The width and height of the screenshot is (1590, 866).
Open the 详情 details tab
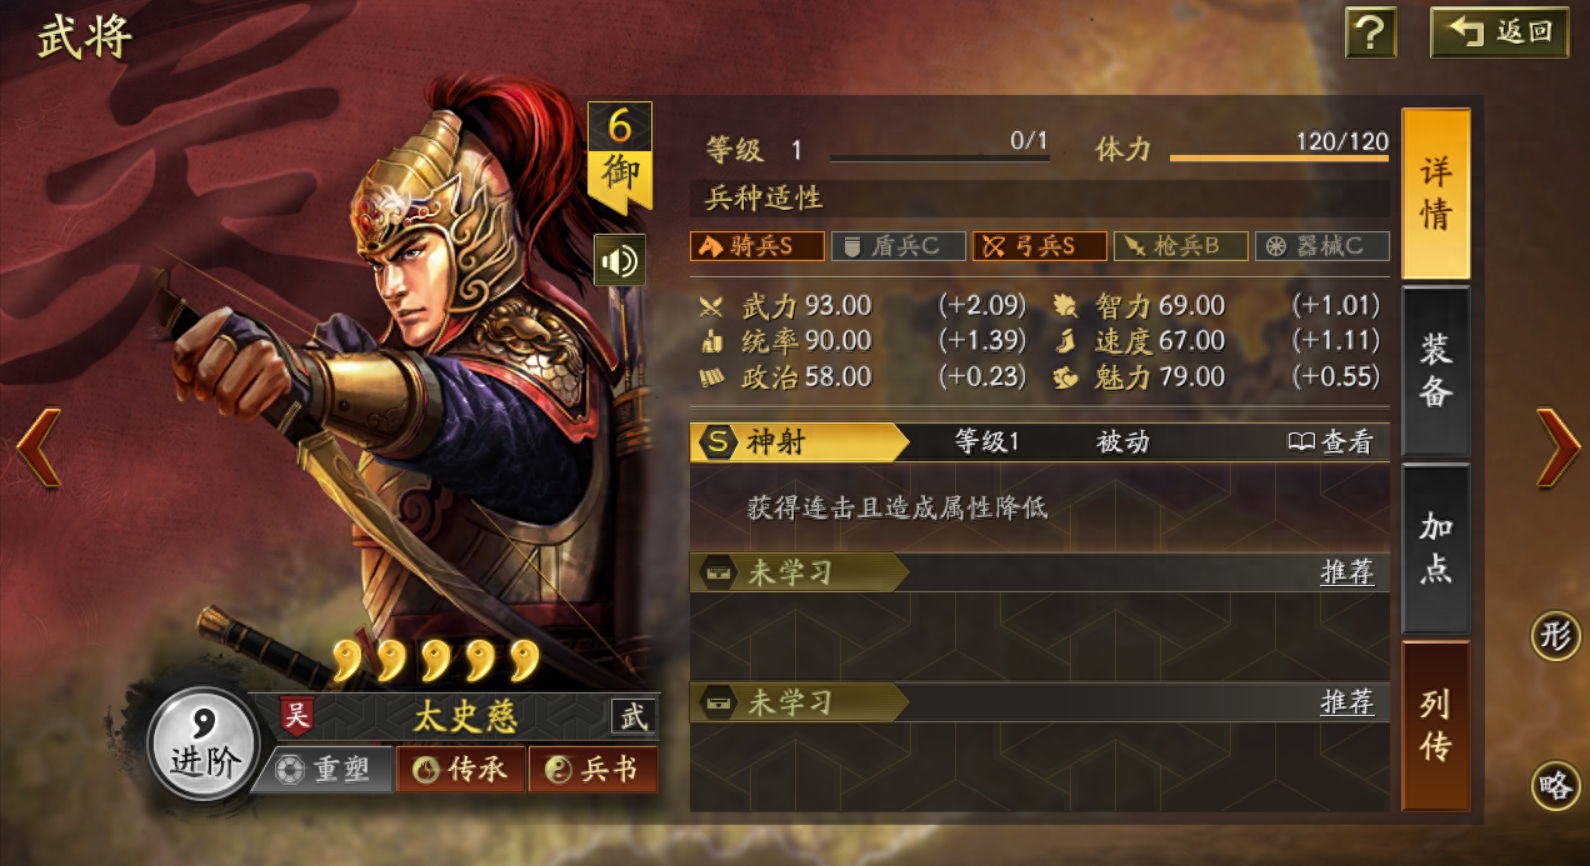point(1436,193)
